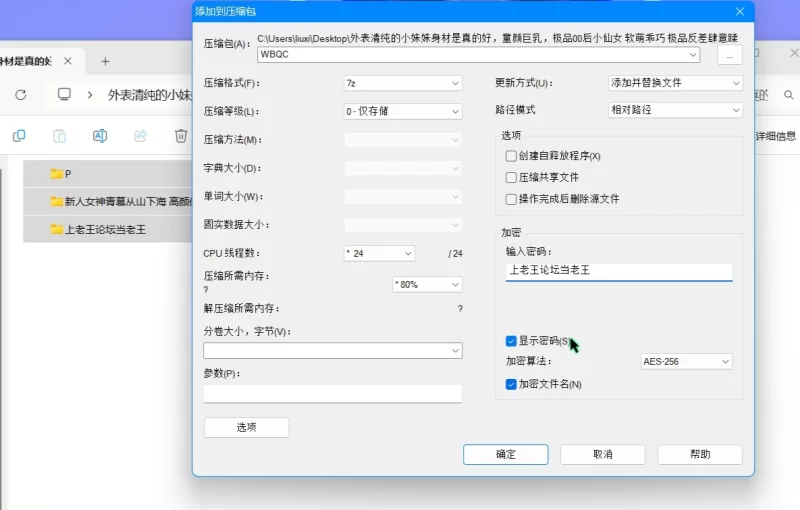Open the CPU 线程数 dropdown
The height and width of the screenshot is (510, 800).
click(x=380, y=253)
